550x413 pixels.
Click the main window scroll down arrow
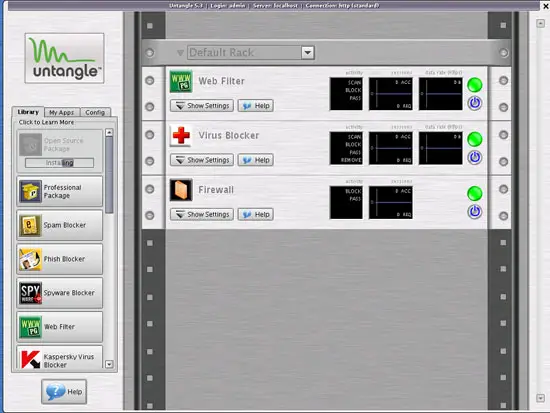(x=541, y=398)
